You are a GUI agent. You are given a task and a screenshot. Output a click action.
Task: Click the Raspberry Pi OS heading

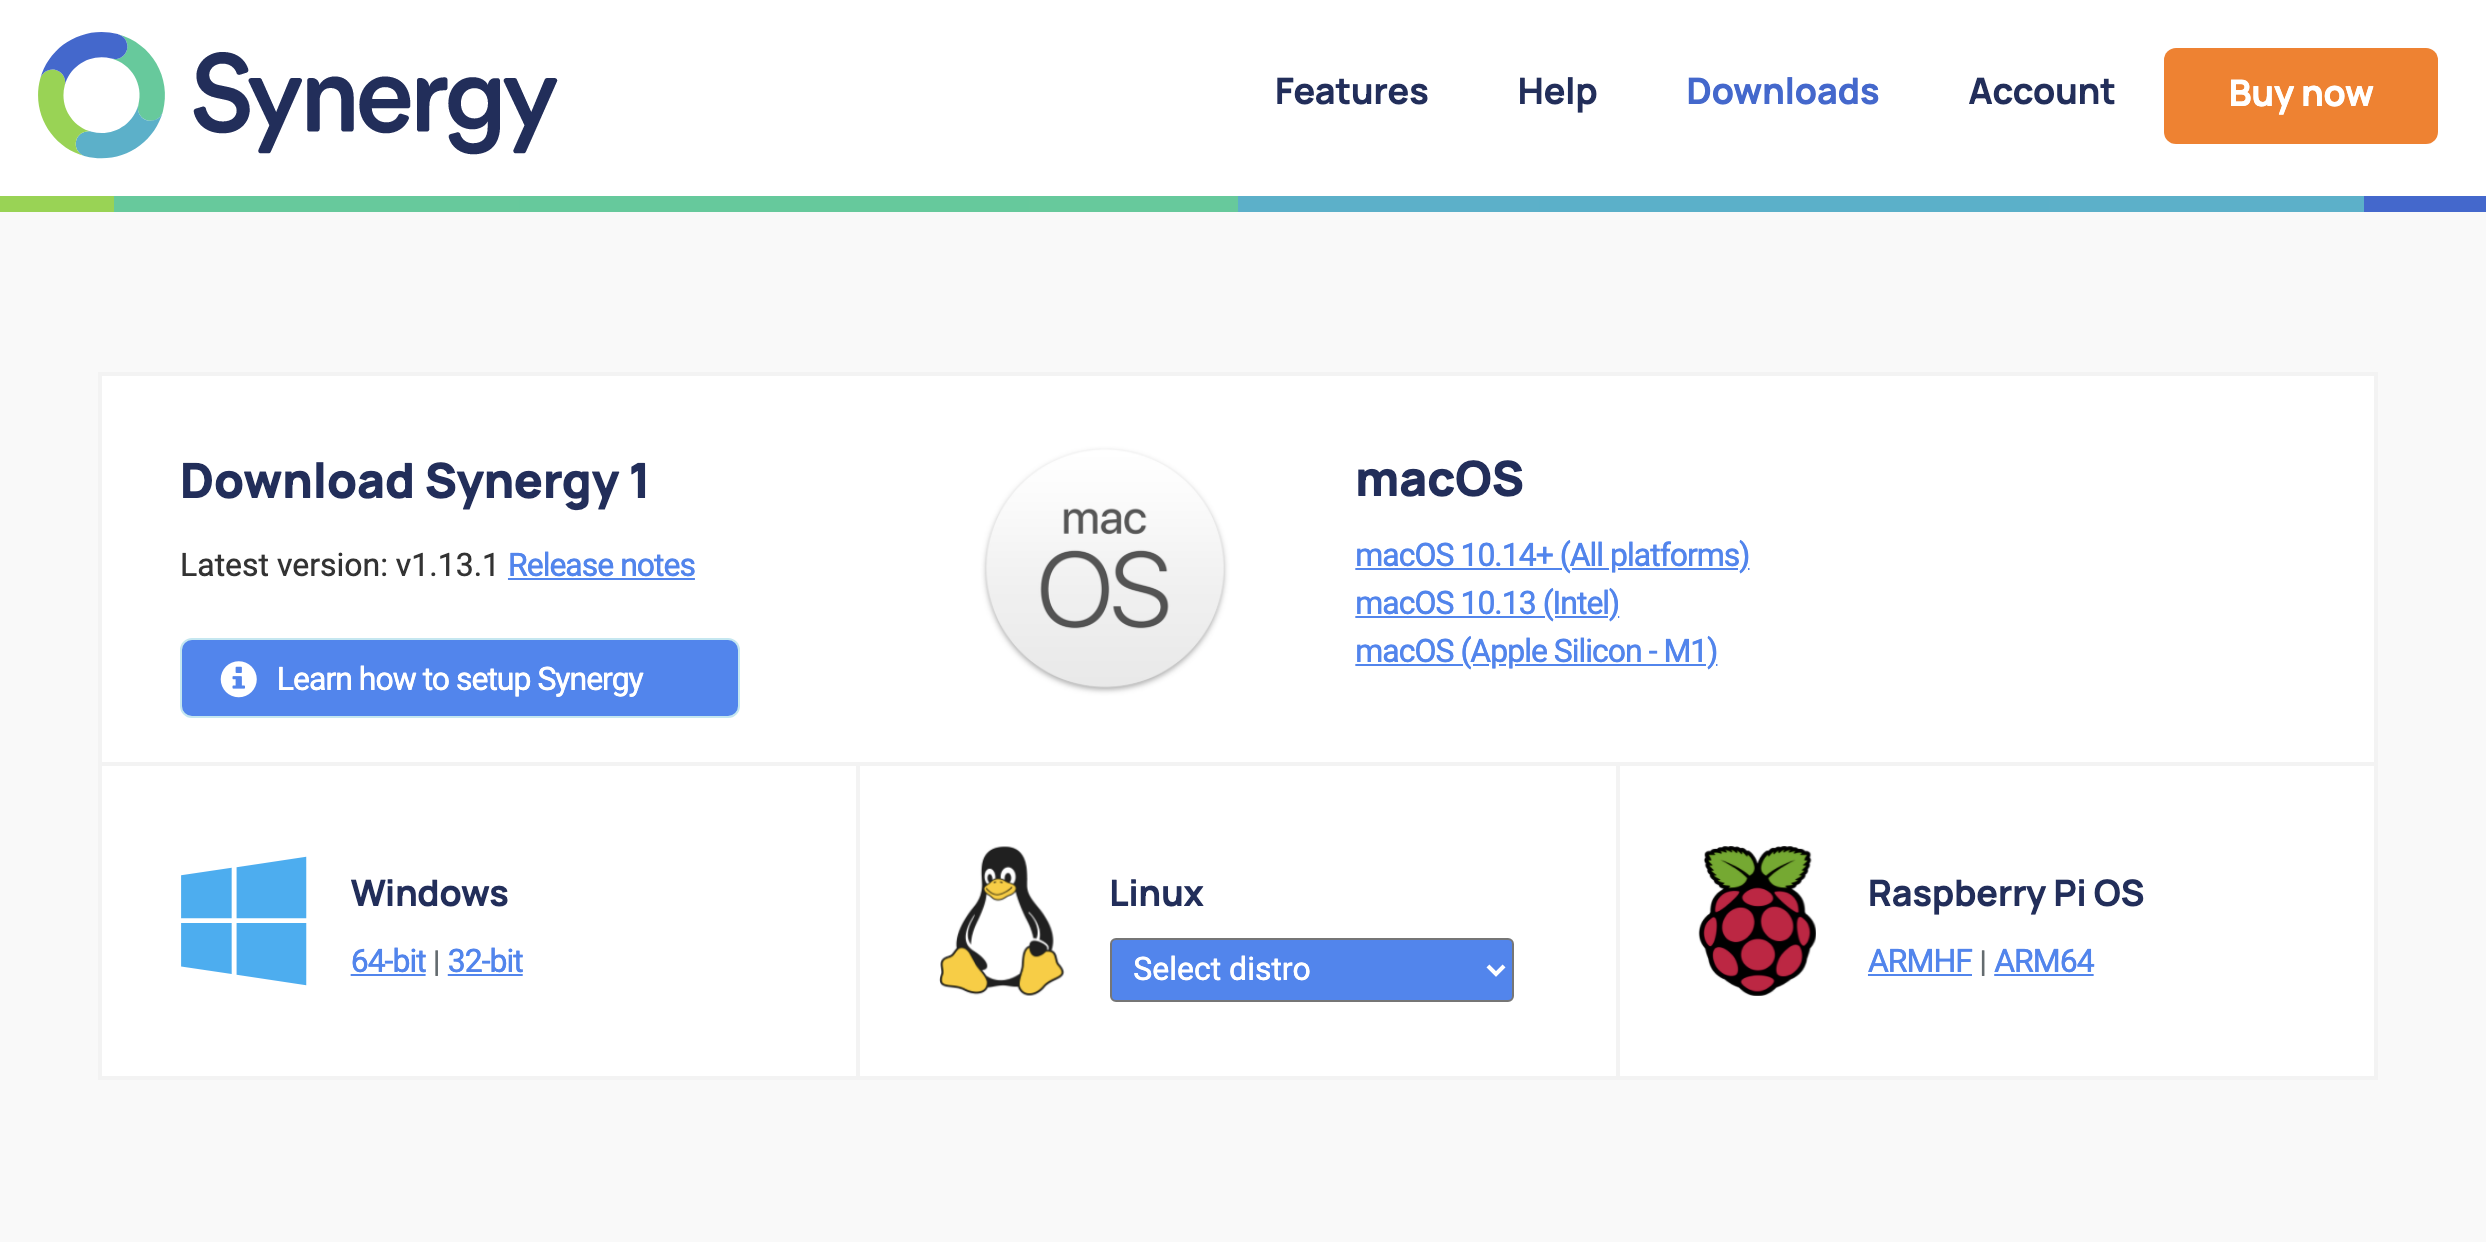tap(2005, 893)
